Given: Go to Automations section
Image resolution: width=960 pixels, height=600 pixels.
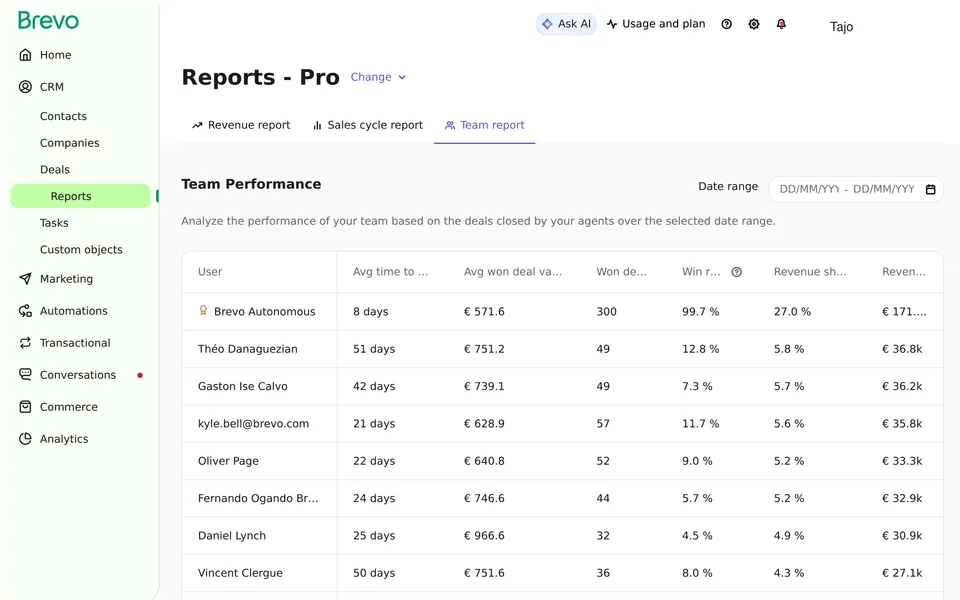Looking at the screenshot, I should click(73, 311).
